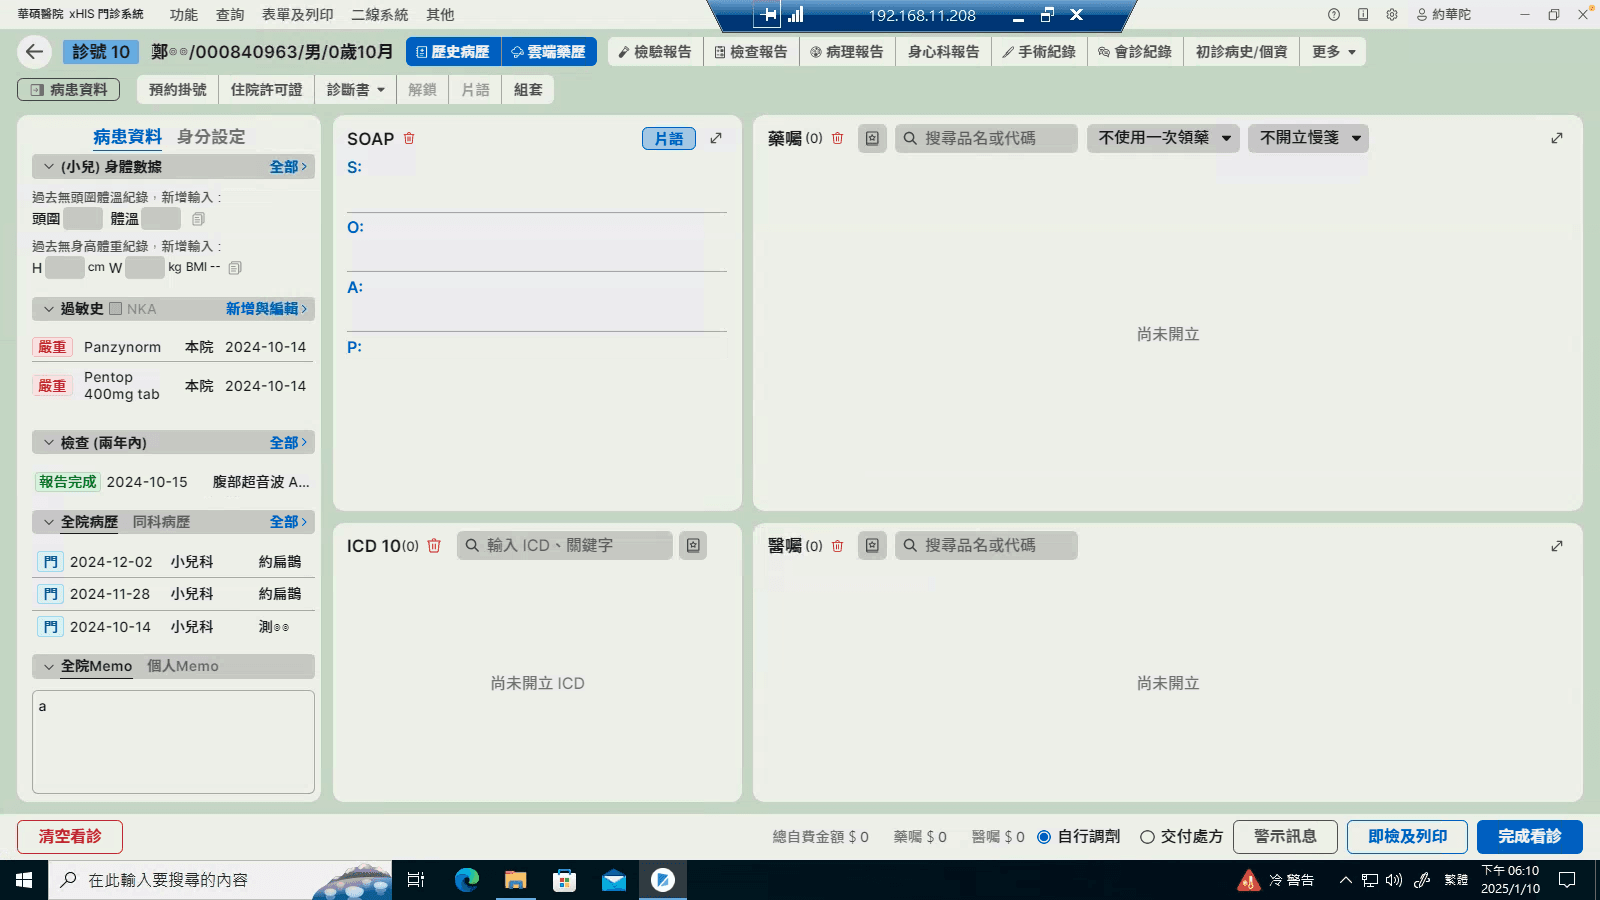Viewport: 1600px width, 900px height.
Task: Open the 更多 dropdown menu
Action: [x=1333, y=52]
